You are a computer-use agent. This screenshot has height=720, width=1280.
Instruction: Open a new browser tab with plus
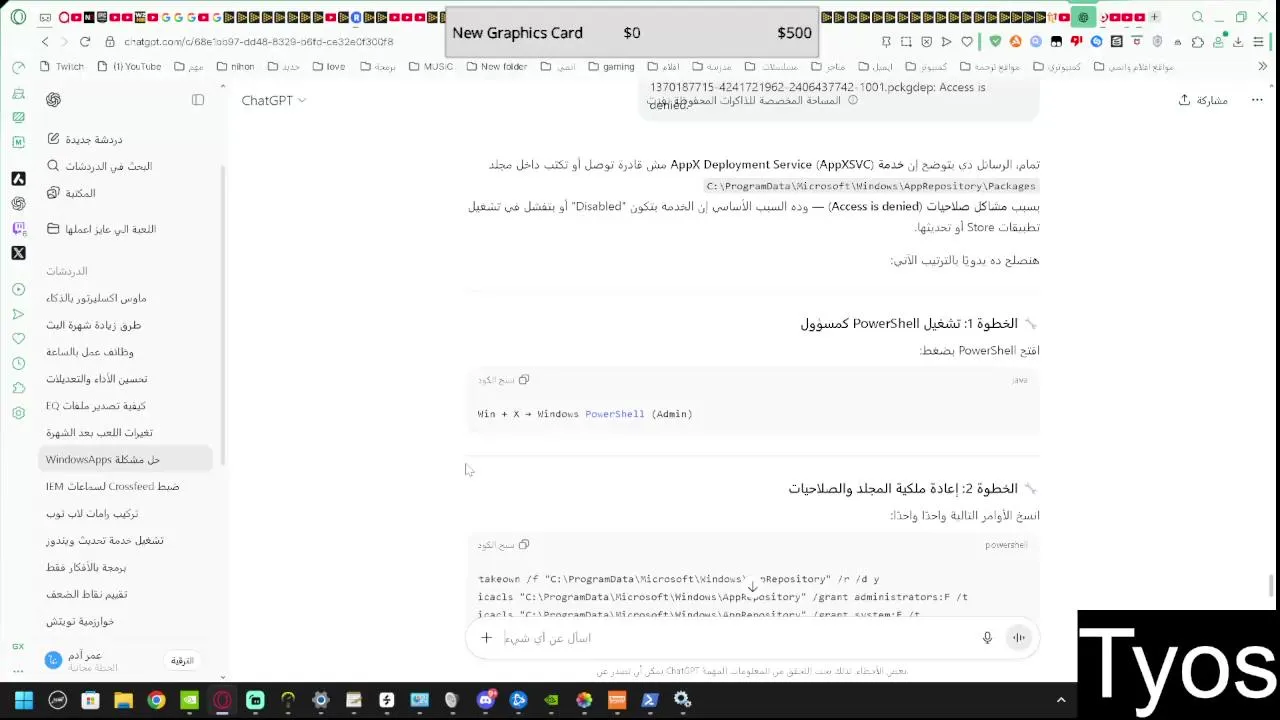(x=1154, y=17)
